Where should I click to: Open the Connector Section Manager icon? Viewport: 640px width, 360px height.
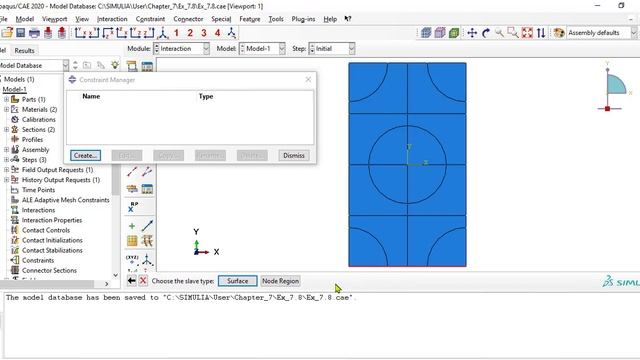coord(147,189)
